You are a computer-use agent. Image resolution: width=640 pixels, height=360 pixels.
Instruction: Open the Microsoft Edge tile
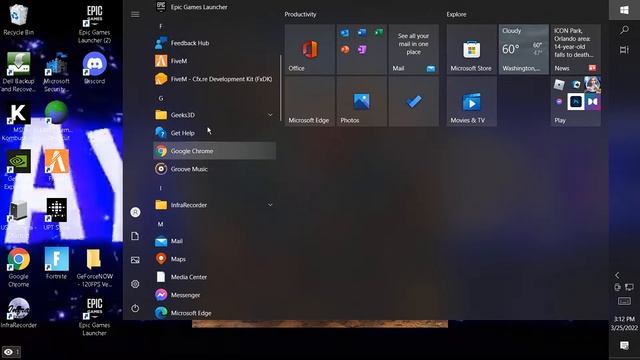coord(310,102)
